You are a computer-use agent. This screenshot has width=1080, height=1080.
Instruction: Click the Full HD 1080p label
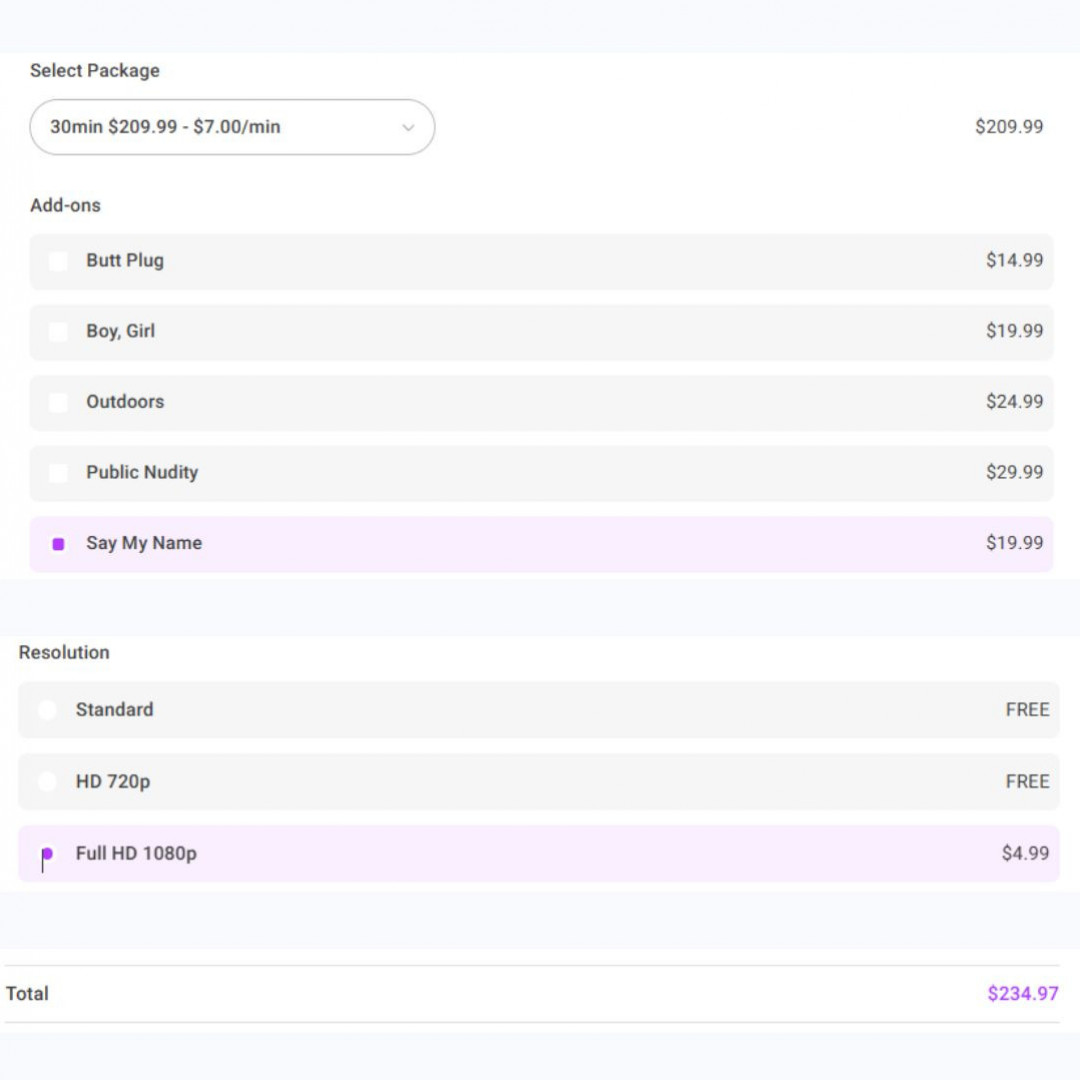[x=136, y=854]
